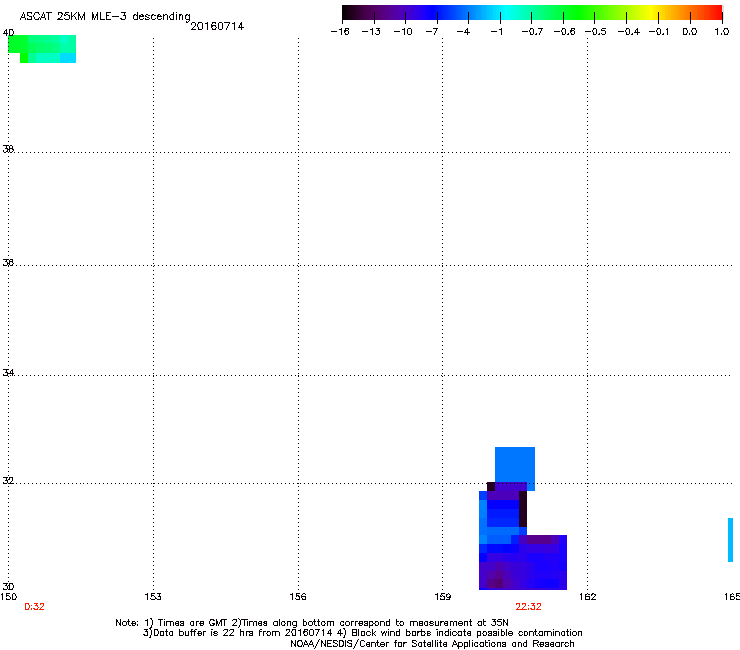Click the -7 color scale label

[x=432, y=32]
